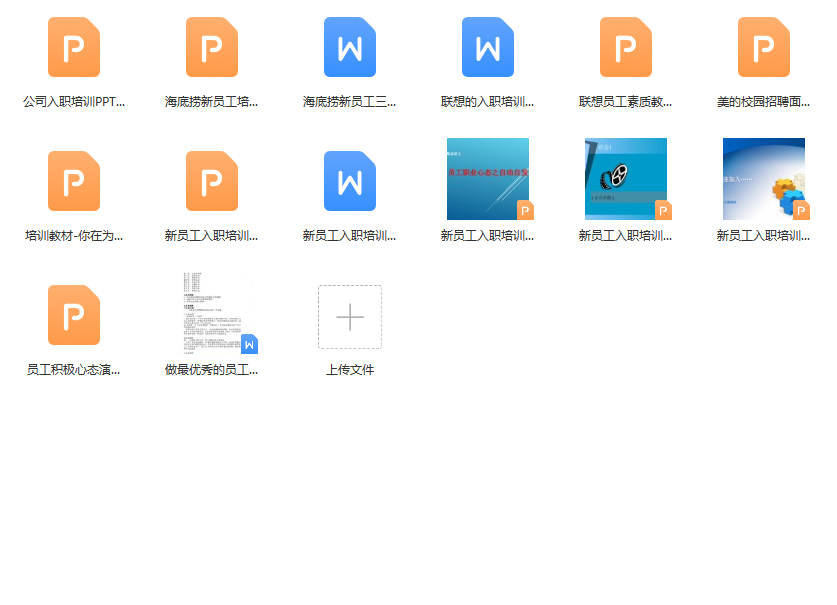This screenshot has width=837, height=605.
Task: Open the blue W icon for 新员工入职培训
Action: pyautogui.click(x=350, y=181)
